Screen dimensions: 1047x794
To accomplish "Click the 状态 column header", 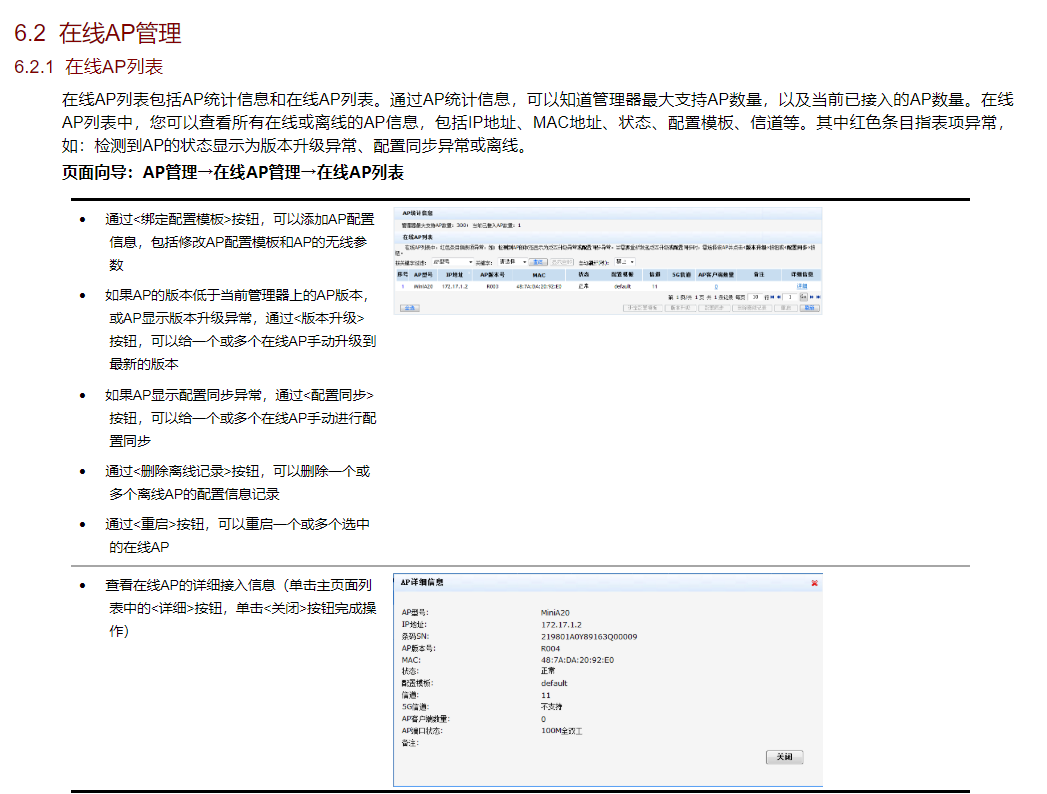I will (584, 274).
